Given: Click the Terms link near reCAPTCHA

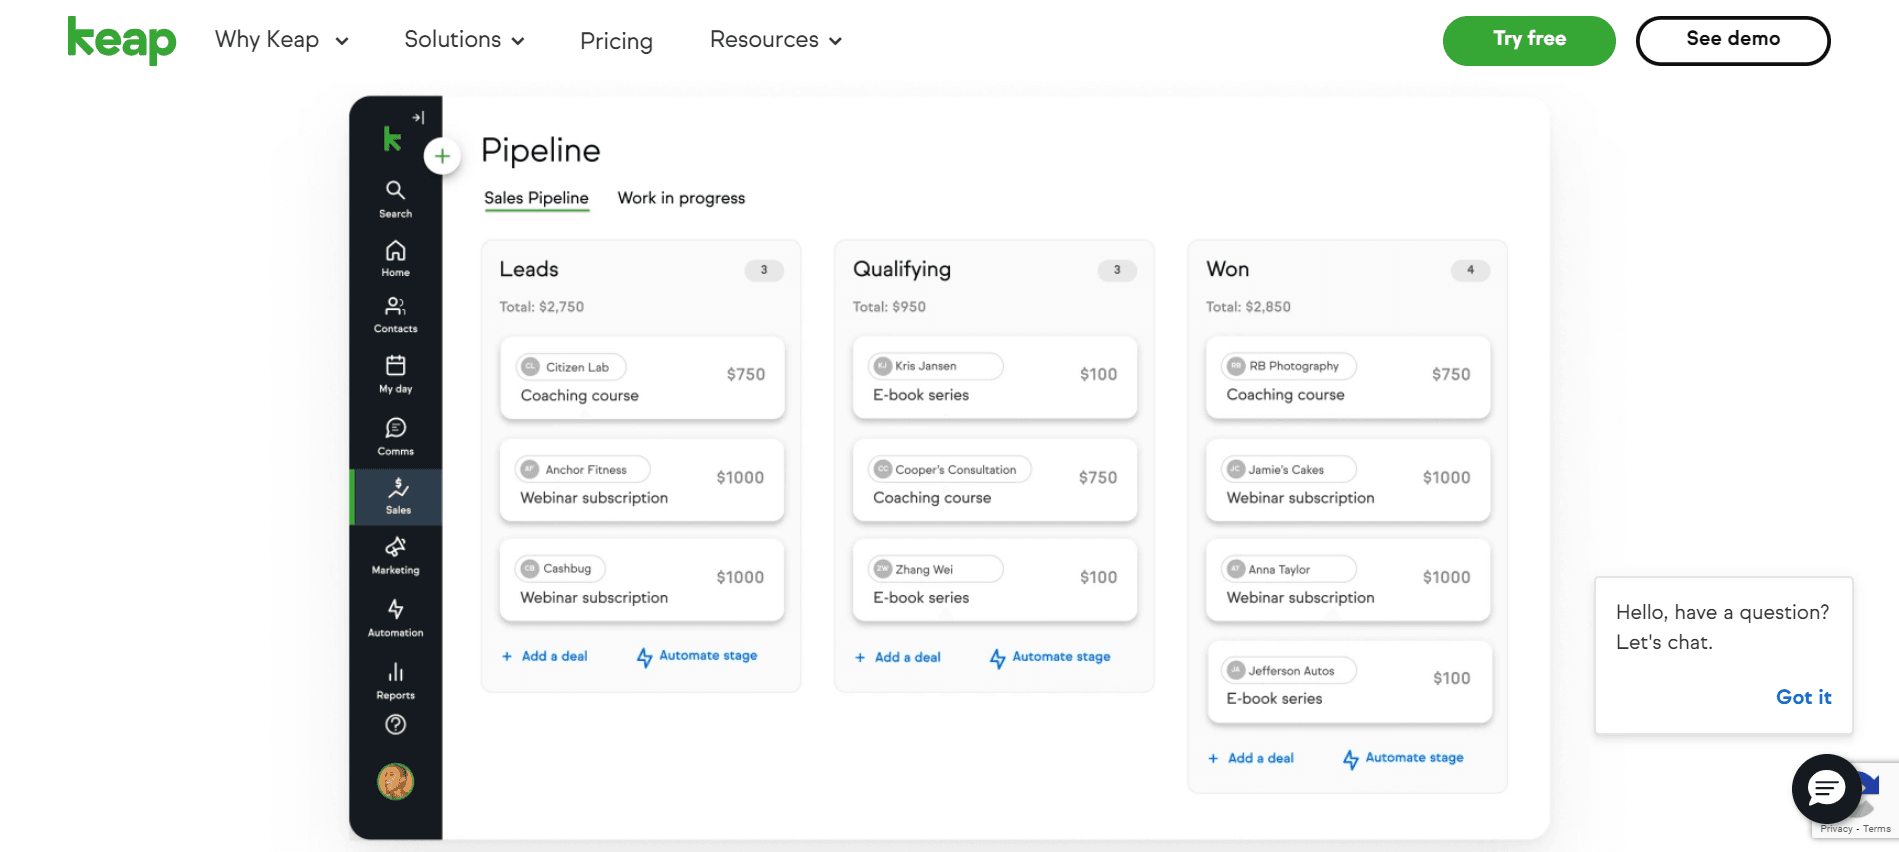Looking at the screenshot, I should click(x=1877, y=829).
